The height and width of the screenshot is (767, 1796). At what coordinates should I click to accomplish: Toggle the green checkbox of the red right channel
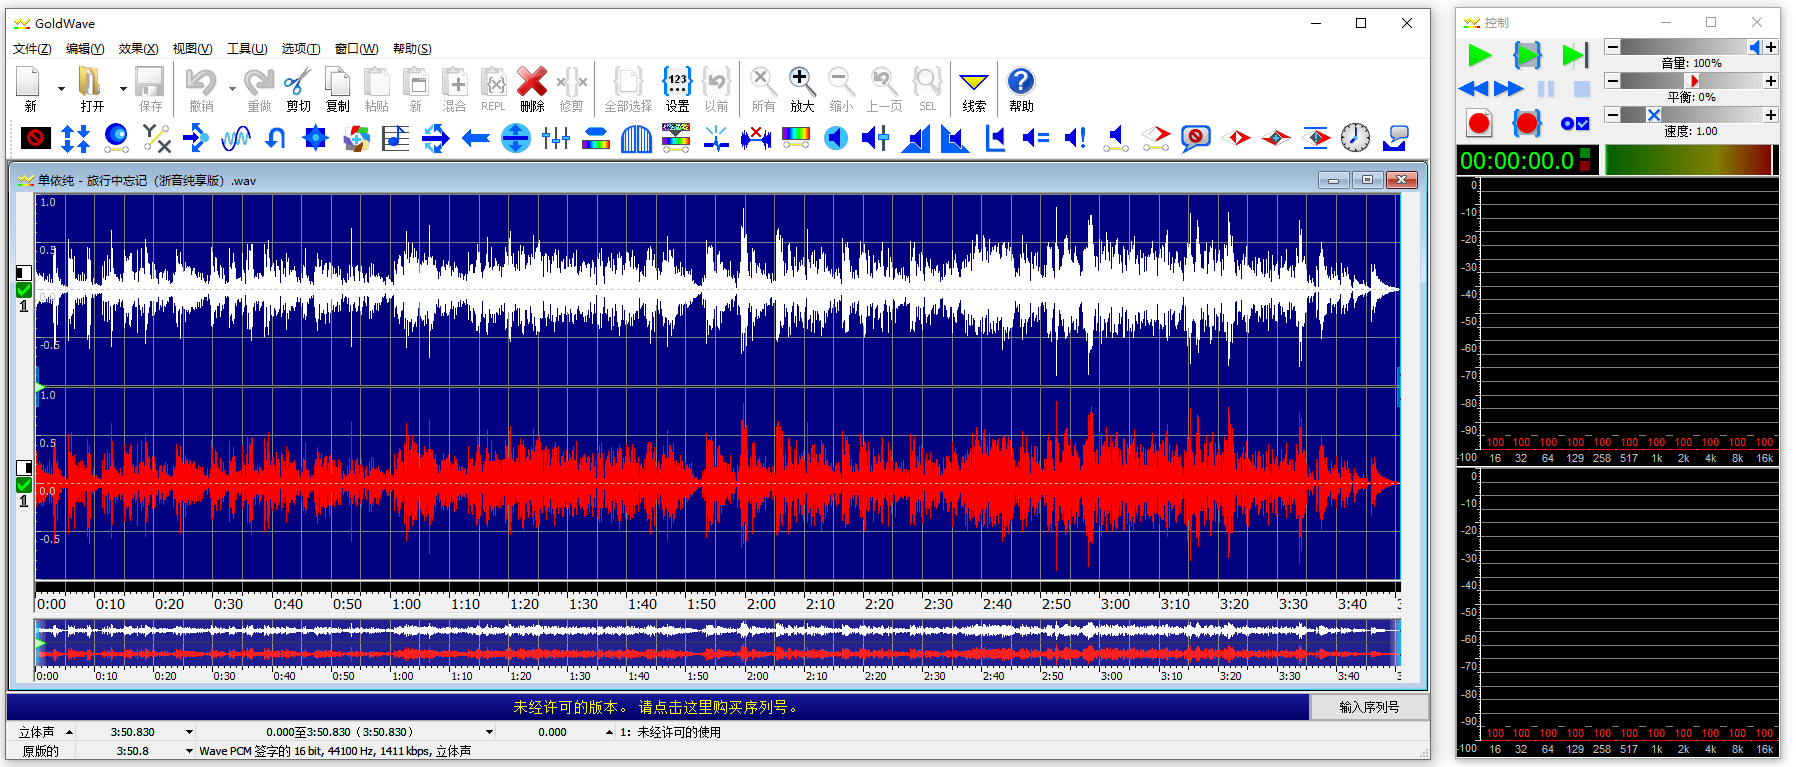(24, 485)
